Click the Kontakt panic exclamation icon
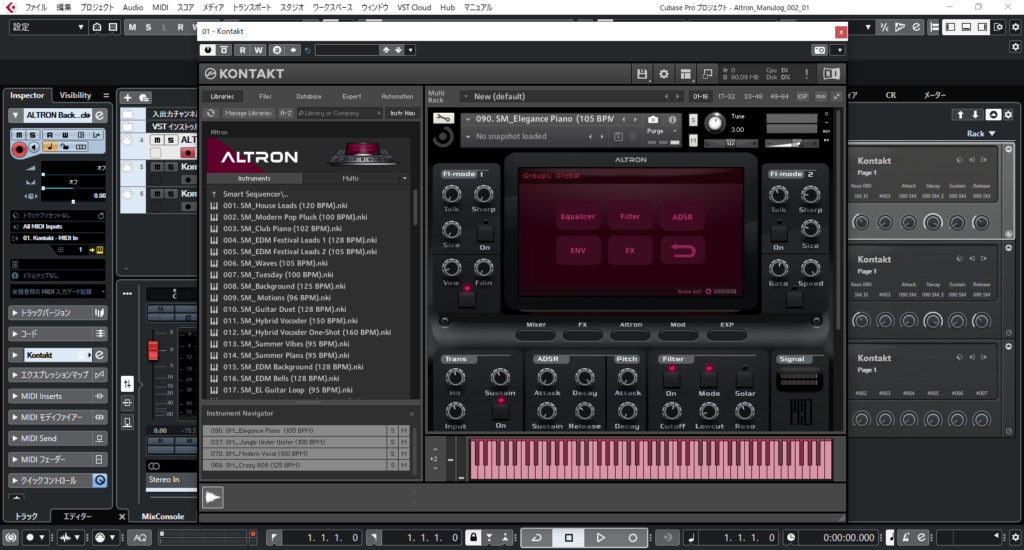Screen dimensions: 1024x550 click(x=806, y=74)
